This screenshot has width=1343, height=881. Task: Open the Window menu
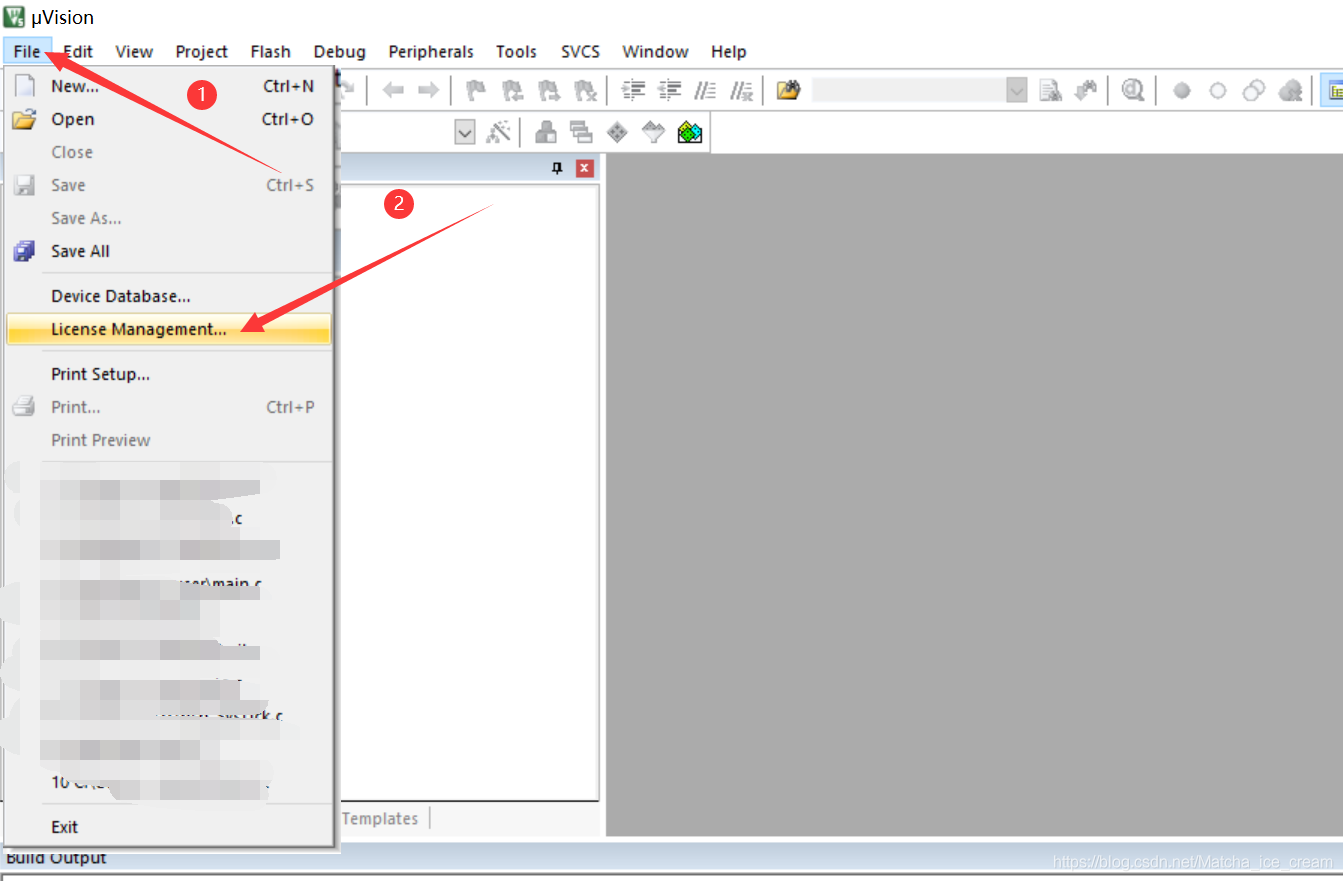[655, 51]
